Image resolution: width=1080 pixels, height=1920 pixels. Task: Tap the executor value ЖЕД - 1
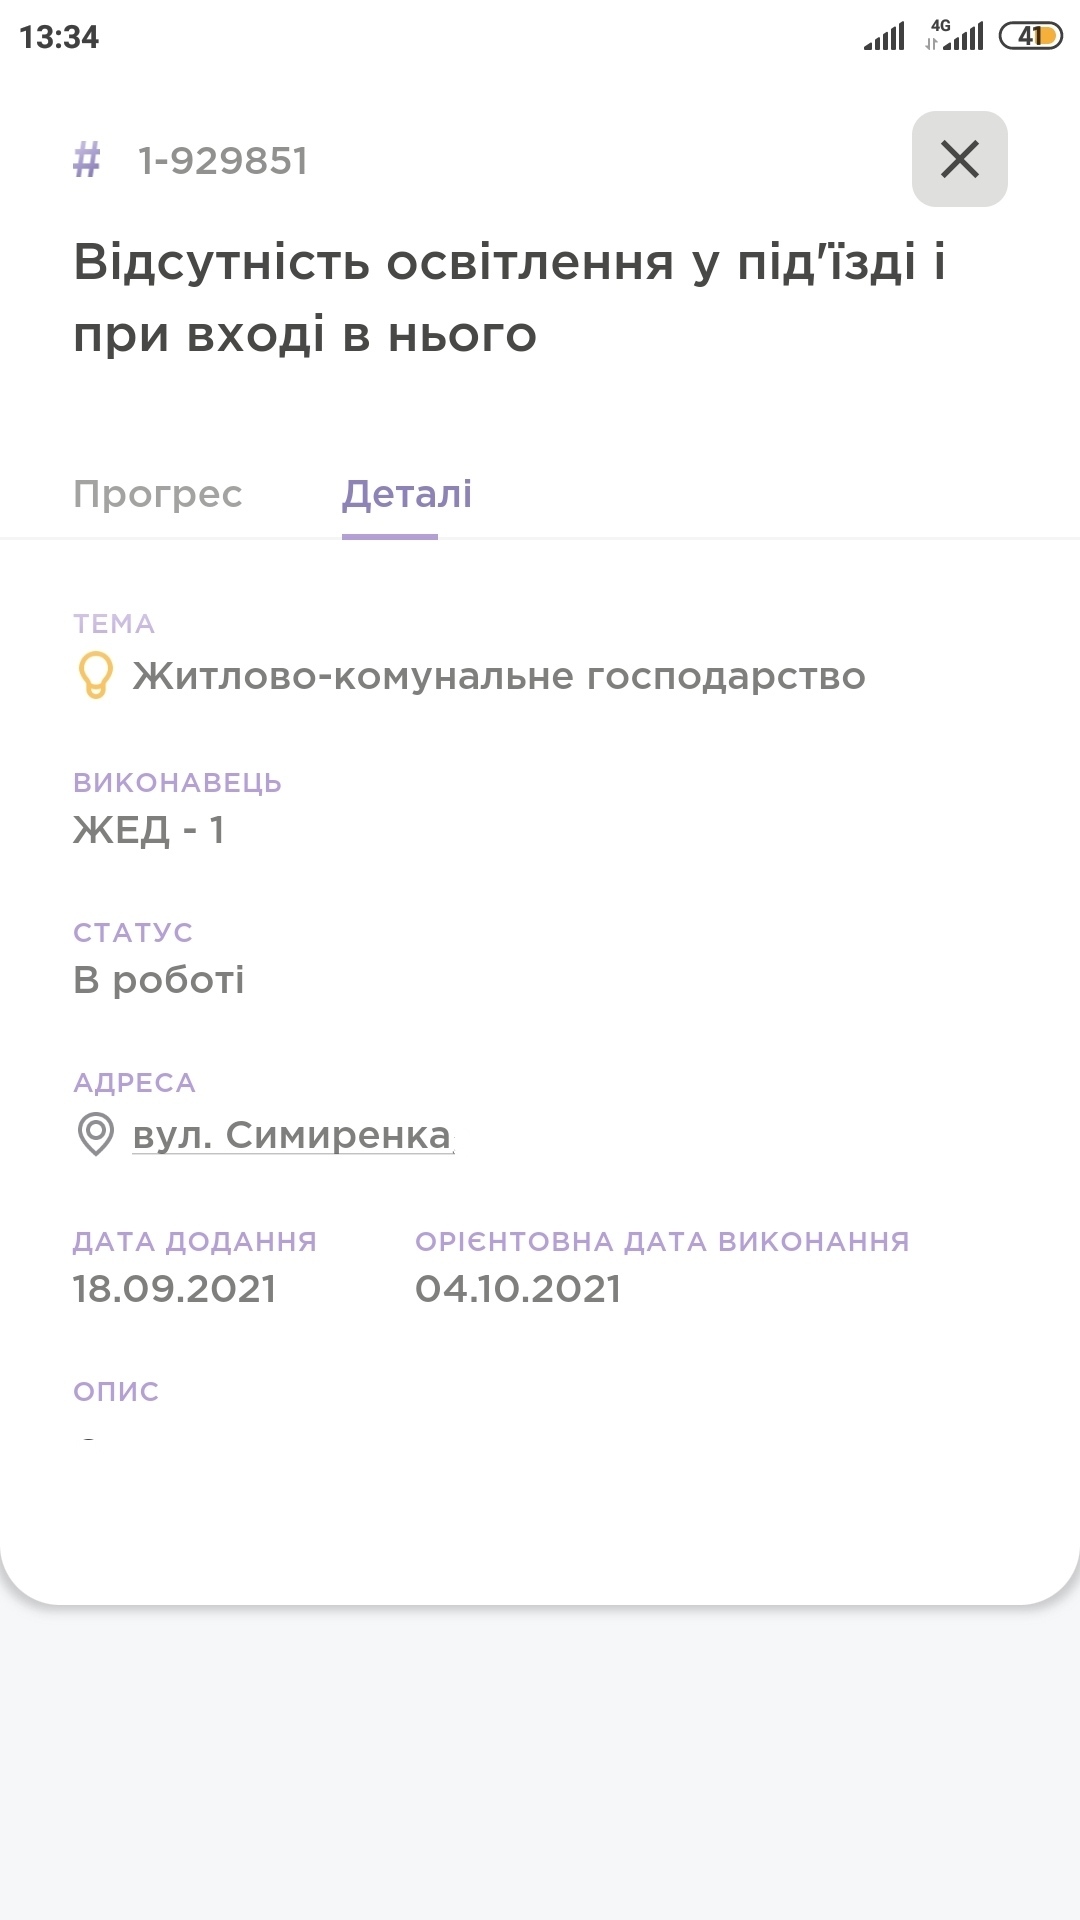coord(149,830)
